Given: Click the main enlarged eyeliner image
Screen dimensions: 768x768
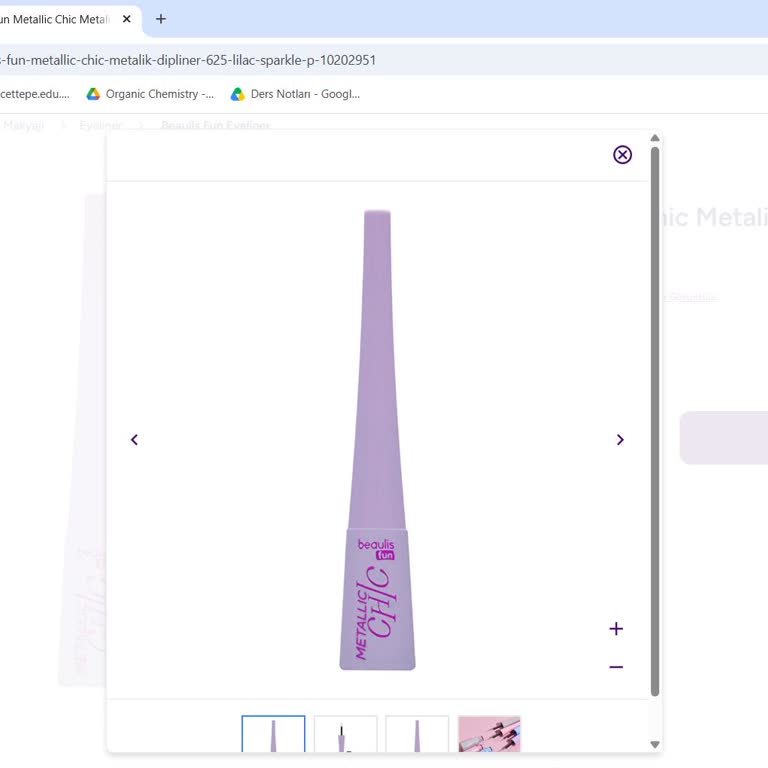Looking at the screenshot, I should click(377, 440).
